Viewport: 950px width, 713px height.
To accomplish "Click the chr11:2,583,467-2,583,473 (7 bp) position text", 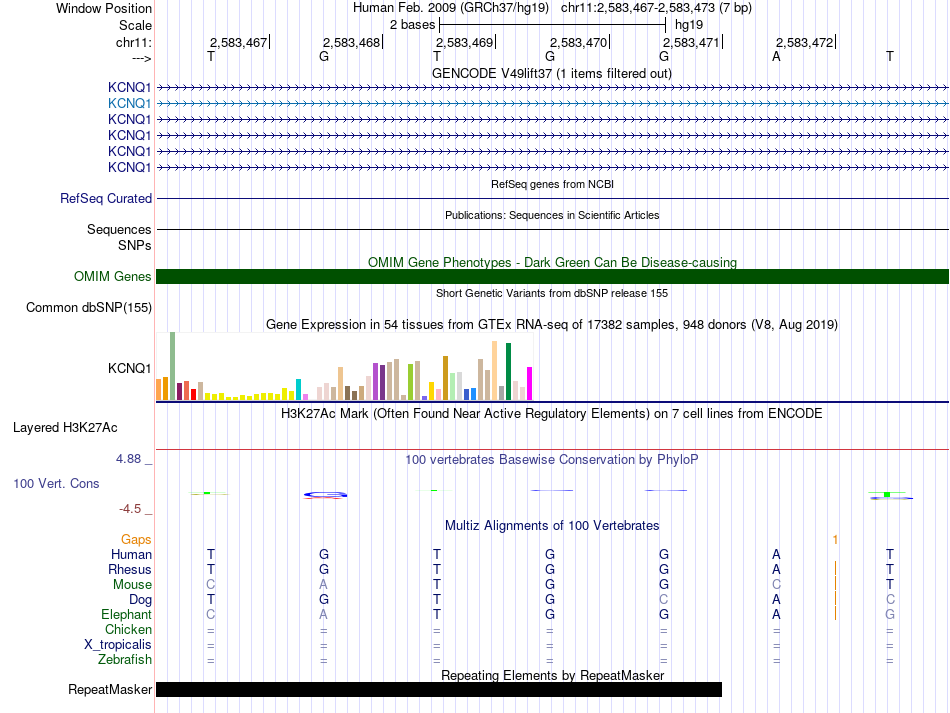I will click(x=656, y=8).
